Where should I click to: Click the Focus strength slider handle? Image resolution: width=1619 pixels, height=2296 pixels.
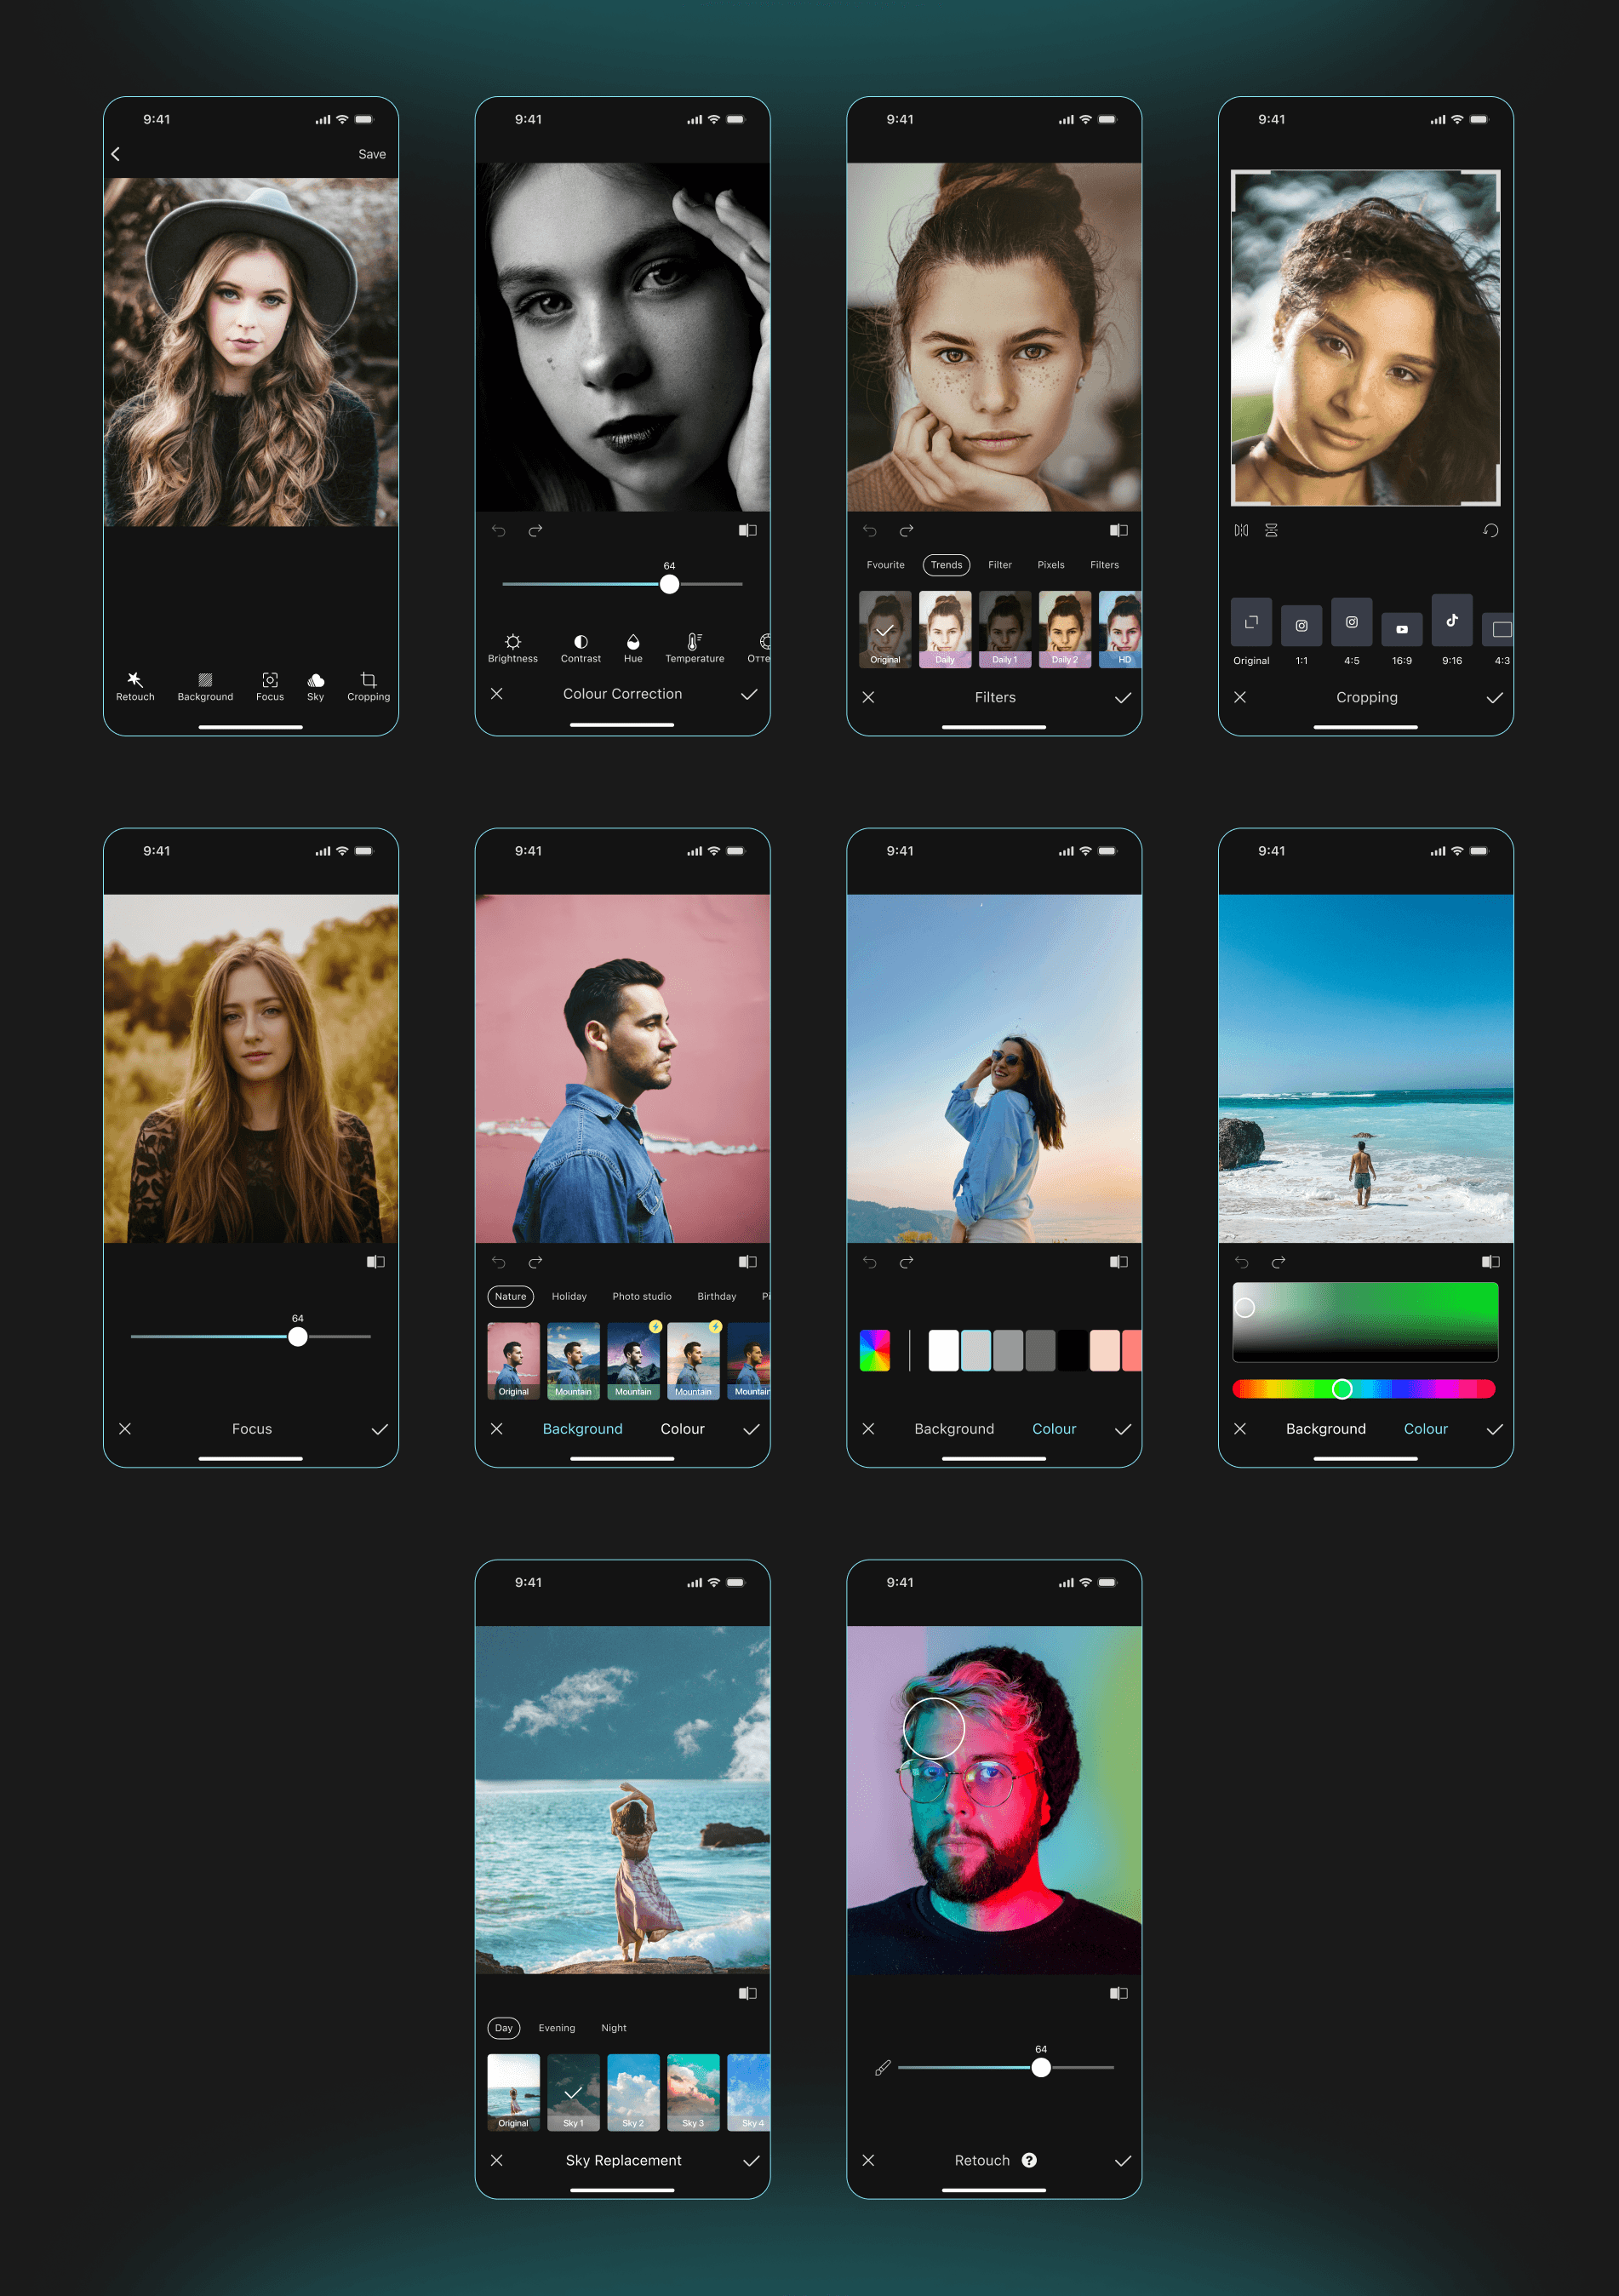click(x=298, y=1337)
